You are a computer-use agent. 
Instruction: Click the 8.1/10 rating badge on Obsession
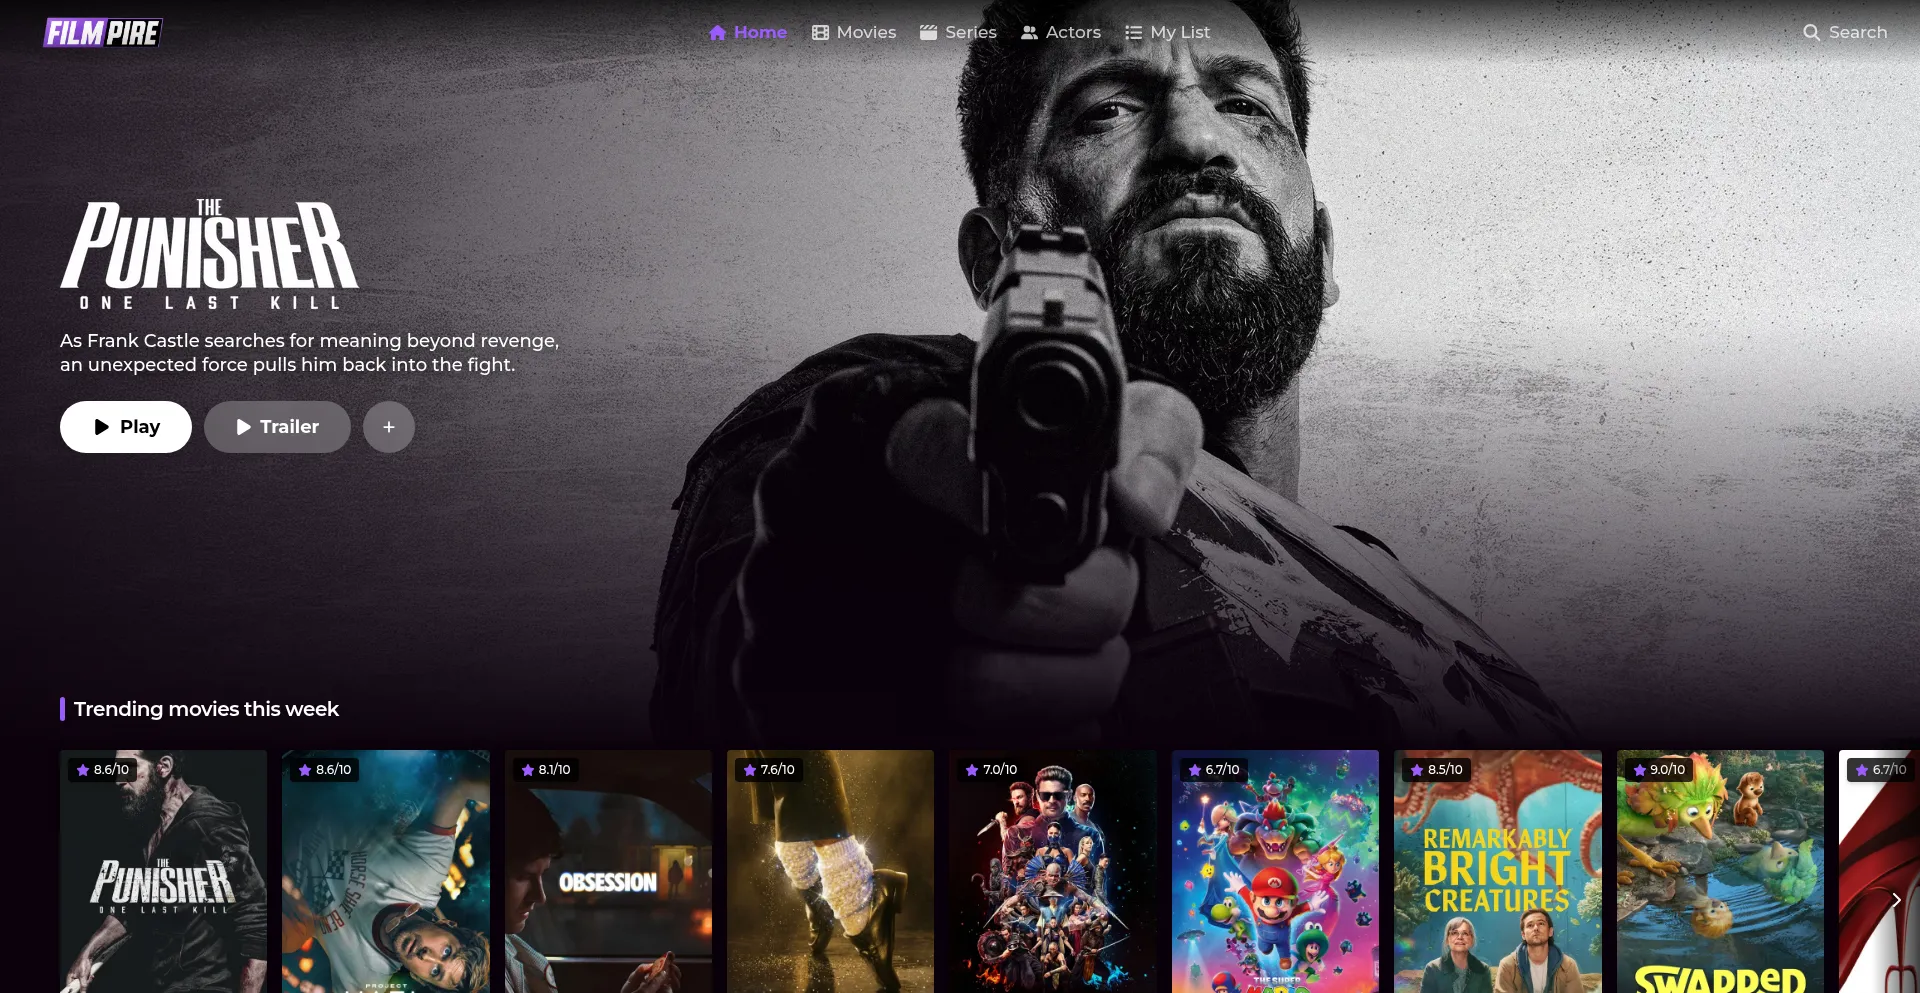pos(547,769)
